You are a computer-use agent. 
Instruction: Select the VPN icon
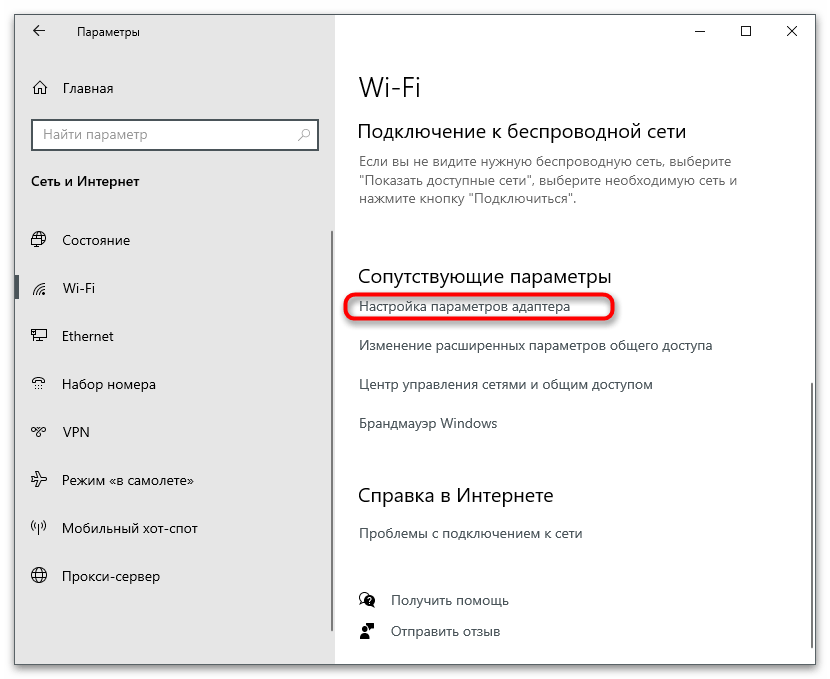39,432
